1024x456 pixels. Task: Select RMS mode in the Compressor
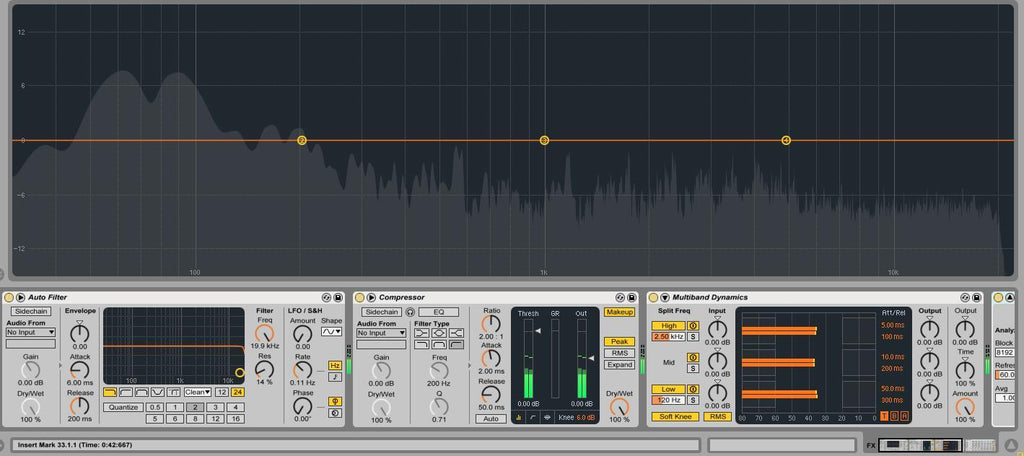[x=619, y=353]
